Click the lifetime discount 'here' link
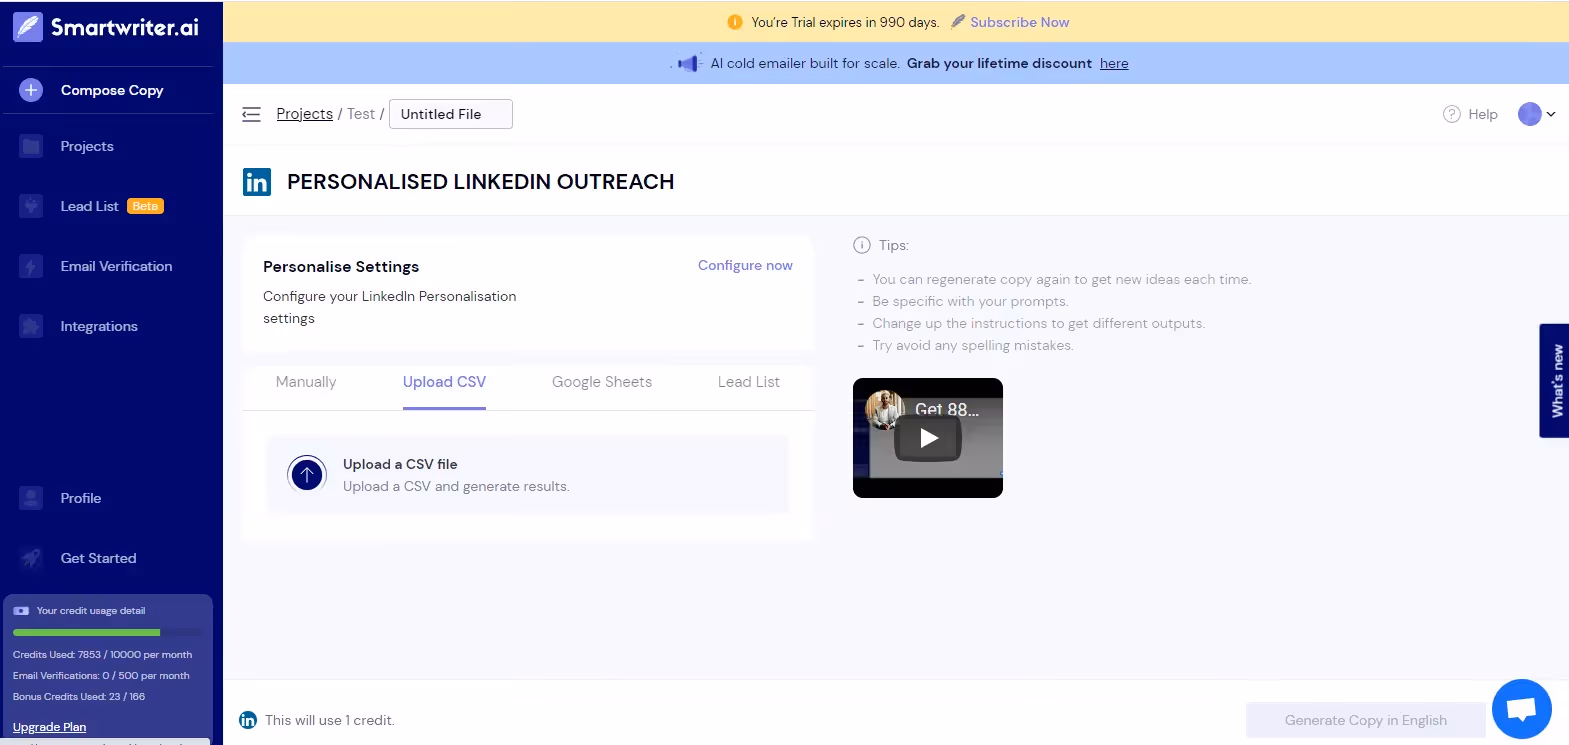Viewport: 1569px width, 745px height. [x=1114, y=63]
